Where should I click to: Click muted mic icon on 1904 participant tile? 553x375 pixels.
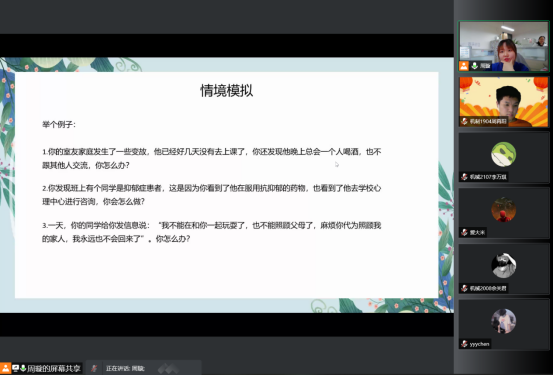point(464,121)
